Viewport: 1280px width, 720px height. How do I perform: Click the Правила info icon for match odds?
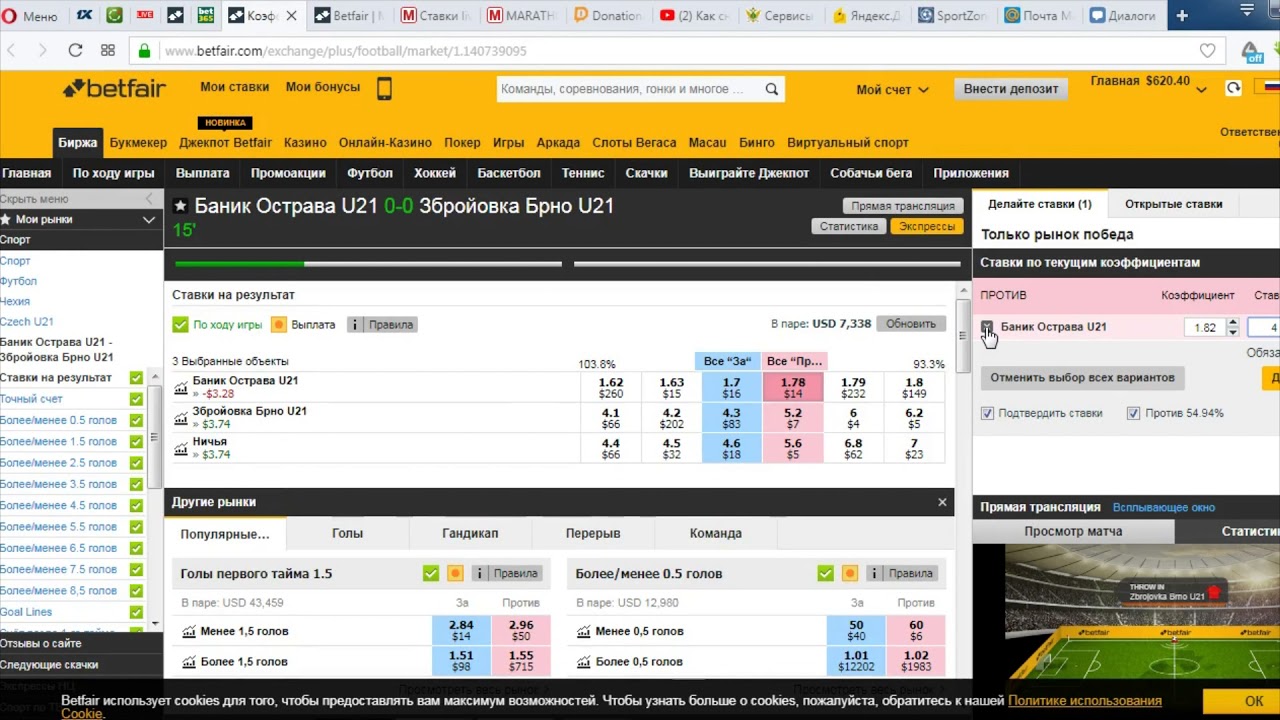point(382,324)
